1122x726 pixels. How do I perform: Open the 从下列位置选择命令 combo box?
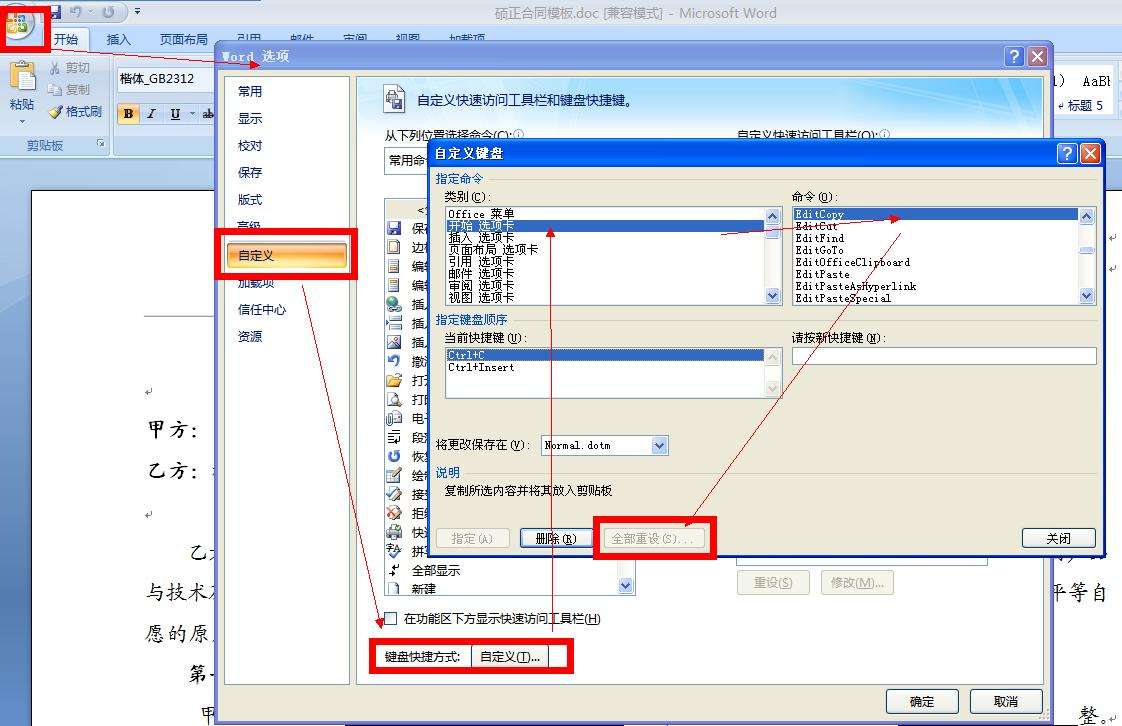tap(406, 160)
